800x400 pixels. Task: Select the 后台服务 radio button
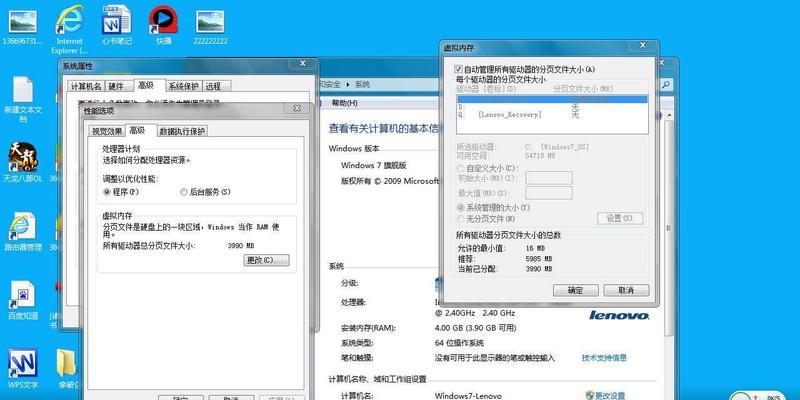pyautogui.click(x=184, y=192)
